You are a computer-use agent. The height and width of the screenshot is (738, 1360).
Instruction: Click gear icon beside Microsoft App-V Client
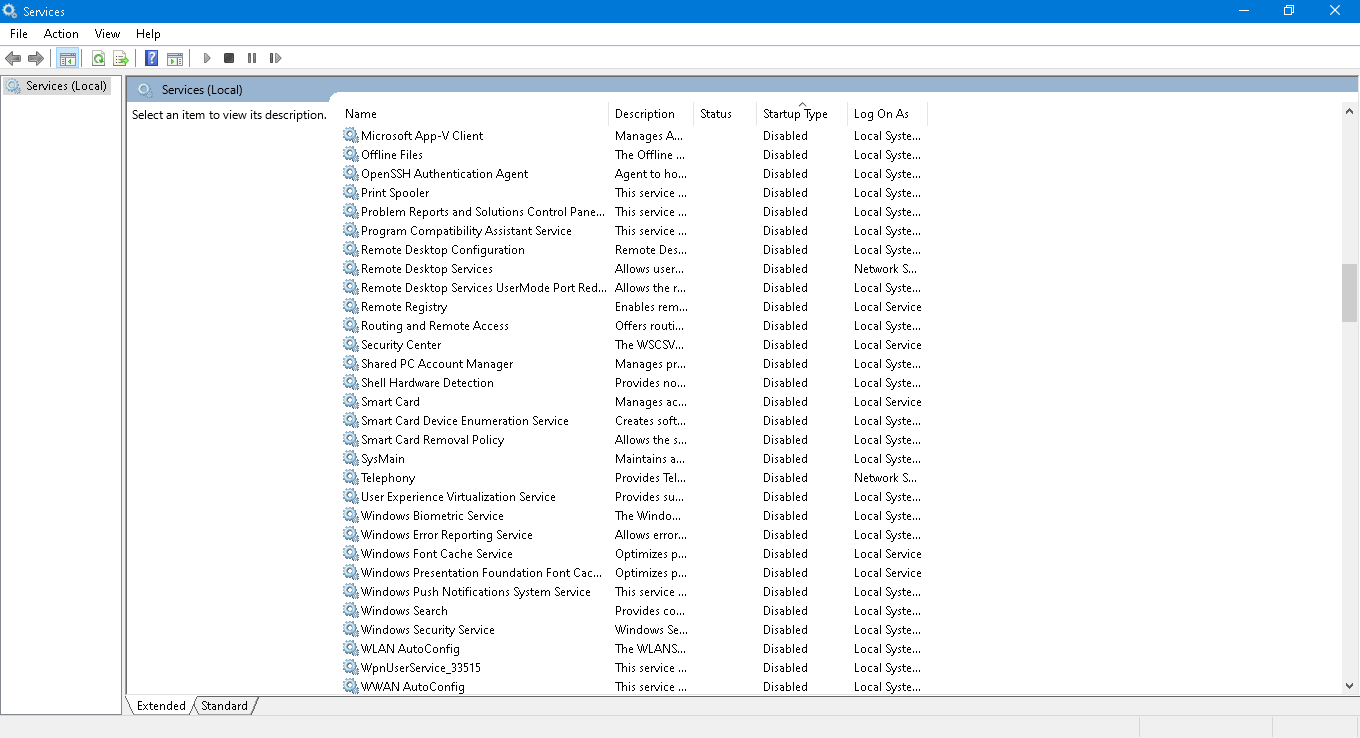tap(351, 136)
